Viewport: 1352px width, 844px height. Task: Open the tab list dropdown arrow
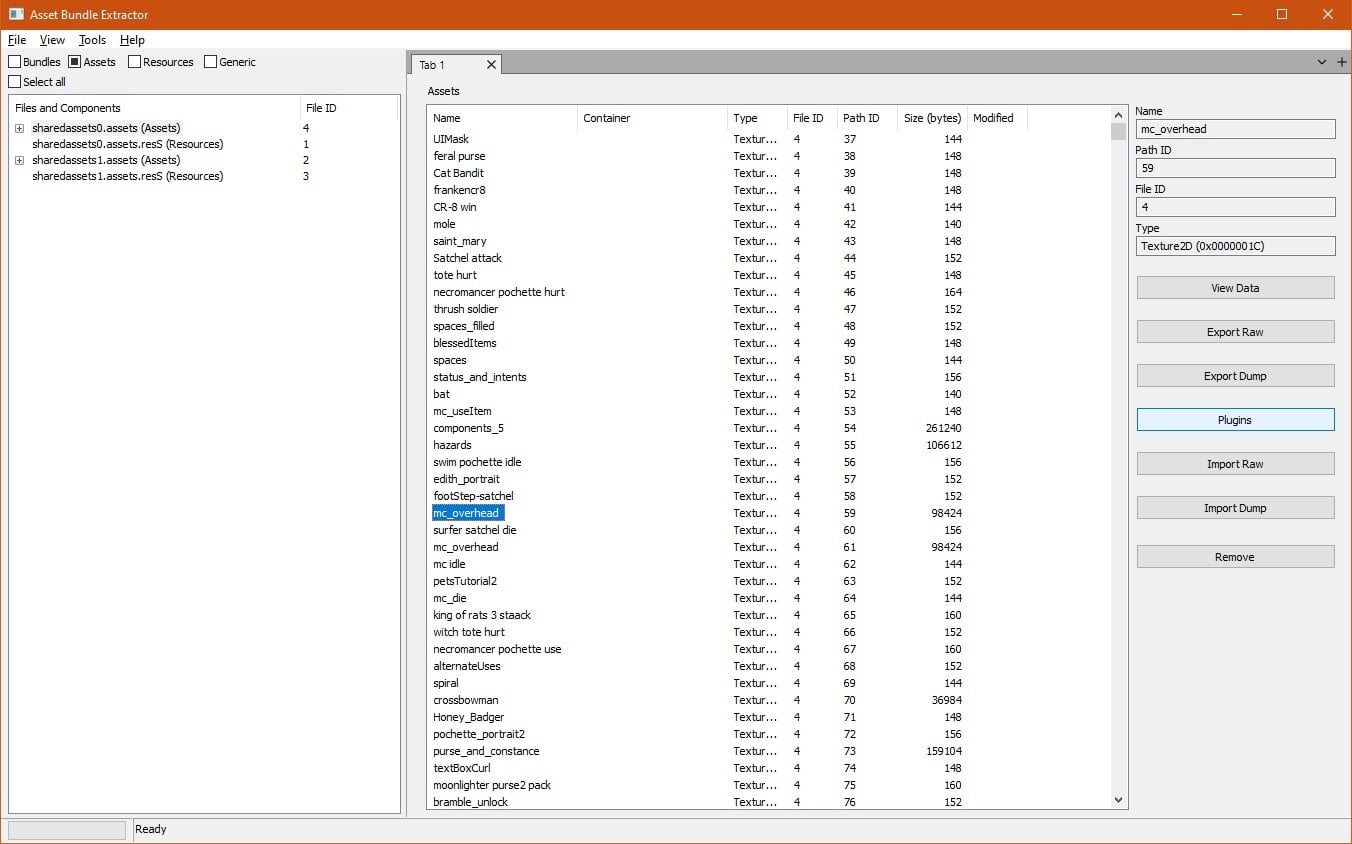click(x=1322, y=62)
